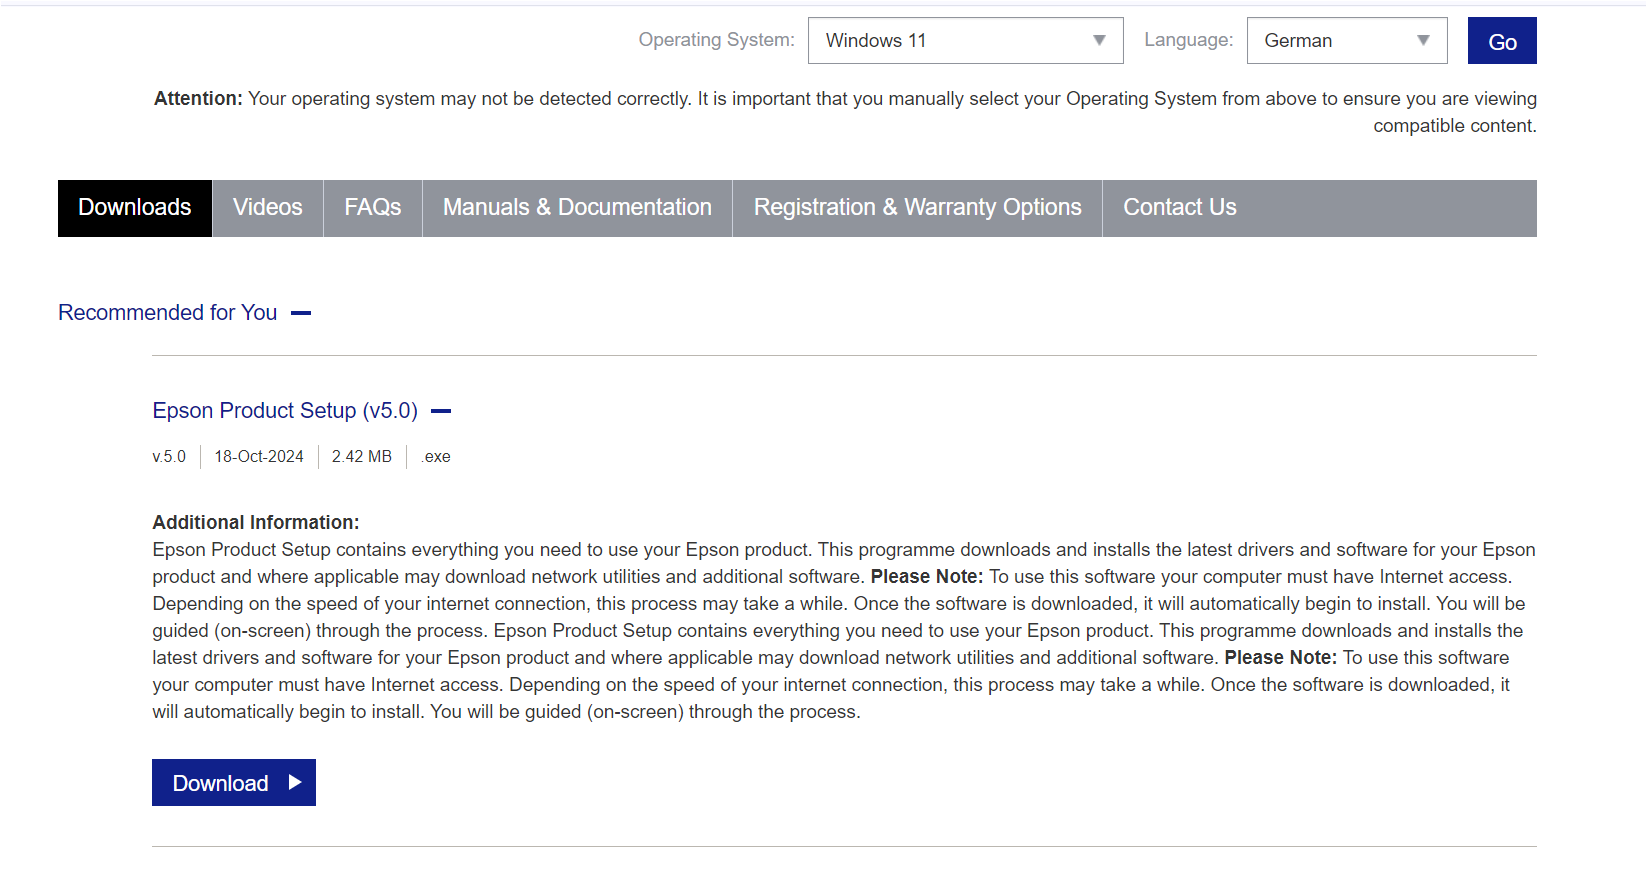The width and height of the screenshot is (1647, 870).
Task: Select the Downloads tab
Action: point(135,208)
